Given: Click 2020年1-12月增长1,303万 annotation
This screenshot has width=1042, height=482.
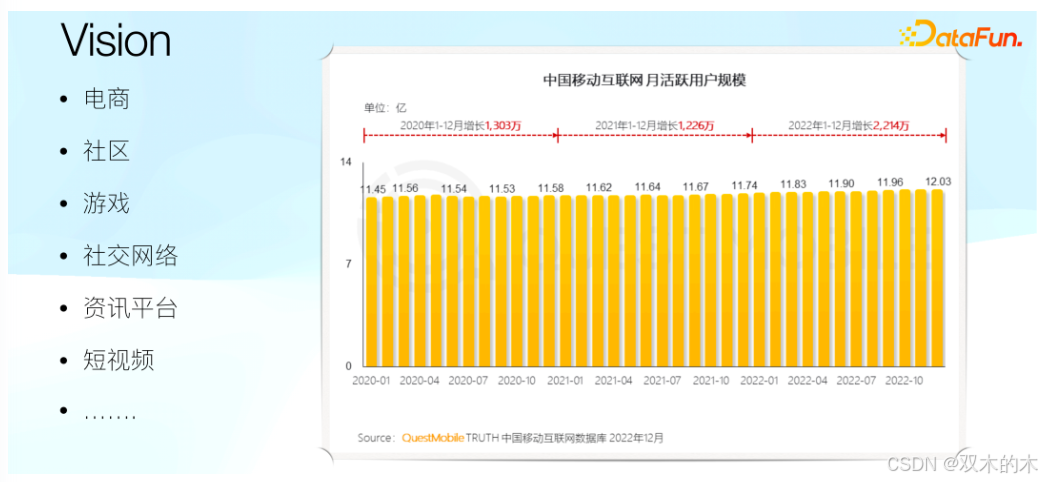Looking at the screenshot, I should coord(460,124).
